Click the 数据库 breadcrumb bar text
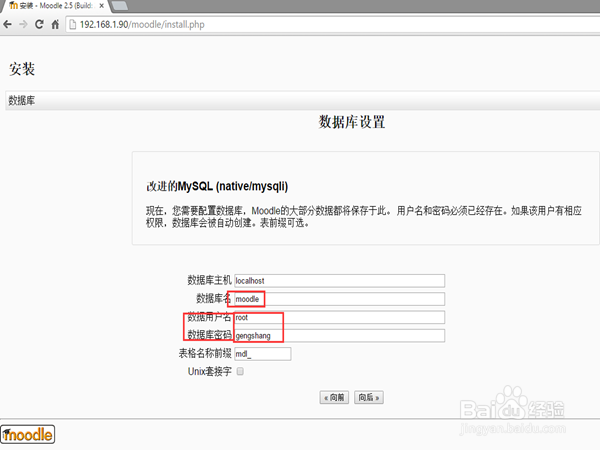The image size is (600, 450). coord(22,101)
